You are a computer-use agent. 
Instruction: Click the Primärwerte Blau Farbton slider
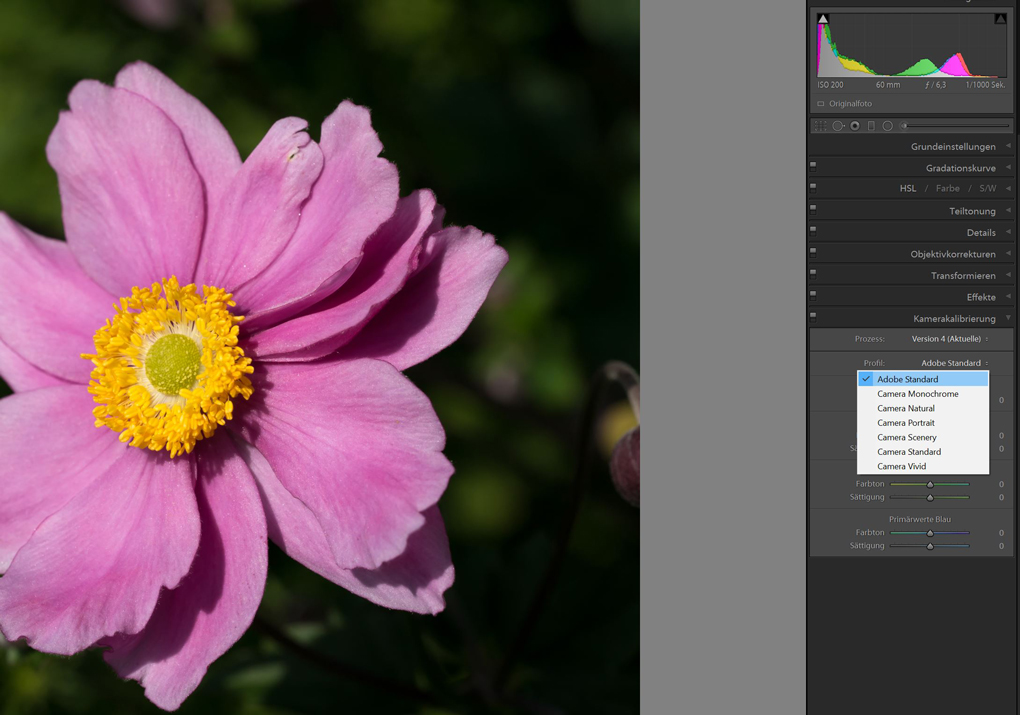[929, 533]
